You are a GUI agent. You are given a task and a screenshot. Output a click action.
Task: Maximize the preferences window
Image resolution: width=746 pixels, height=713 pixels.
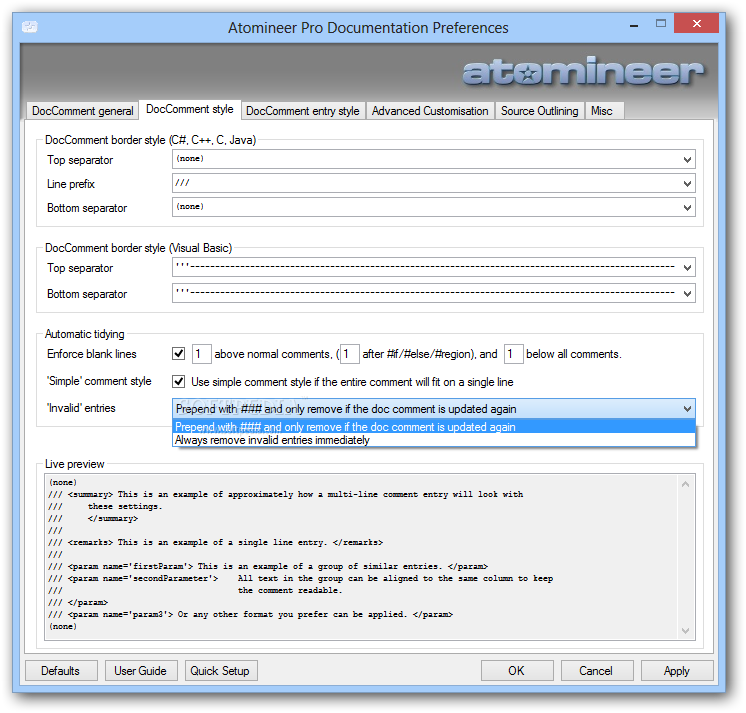coord(661,24)
